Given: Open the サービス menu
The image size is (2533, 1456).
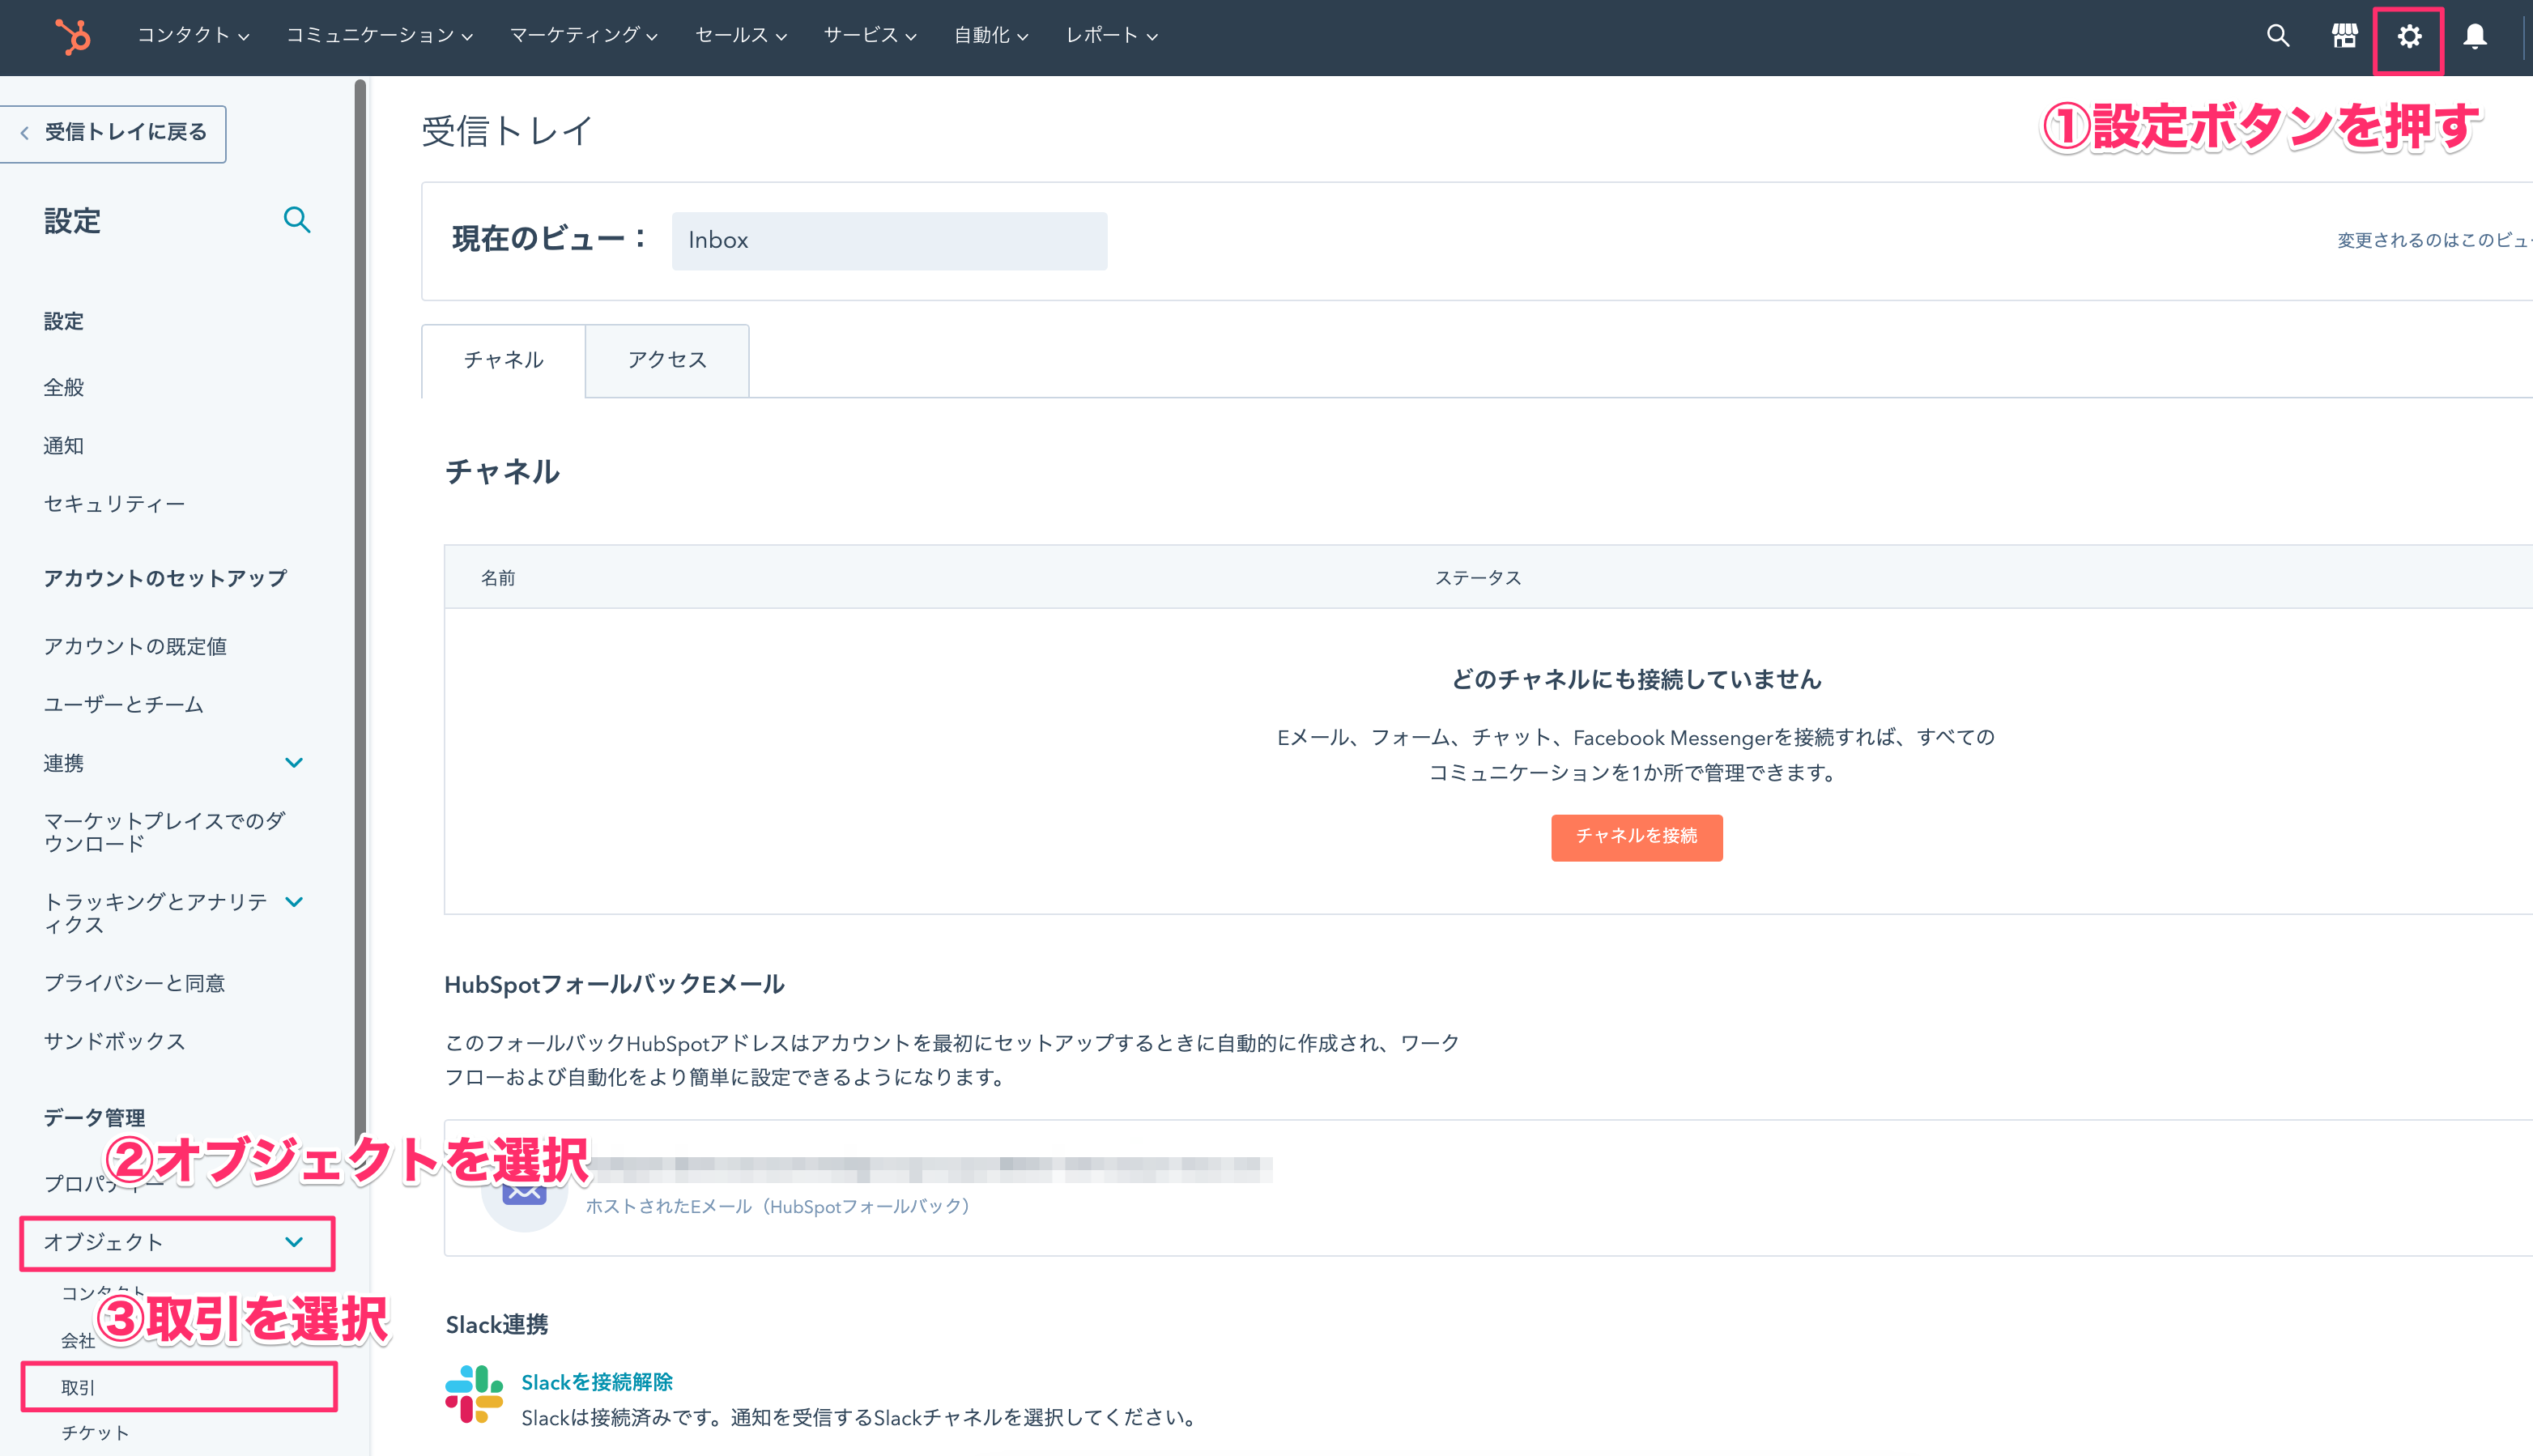Looking at the screenshot, I should point(870,36).
